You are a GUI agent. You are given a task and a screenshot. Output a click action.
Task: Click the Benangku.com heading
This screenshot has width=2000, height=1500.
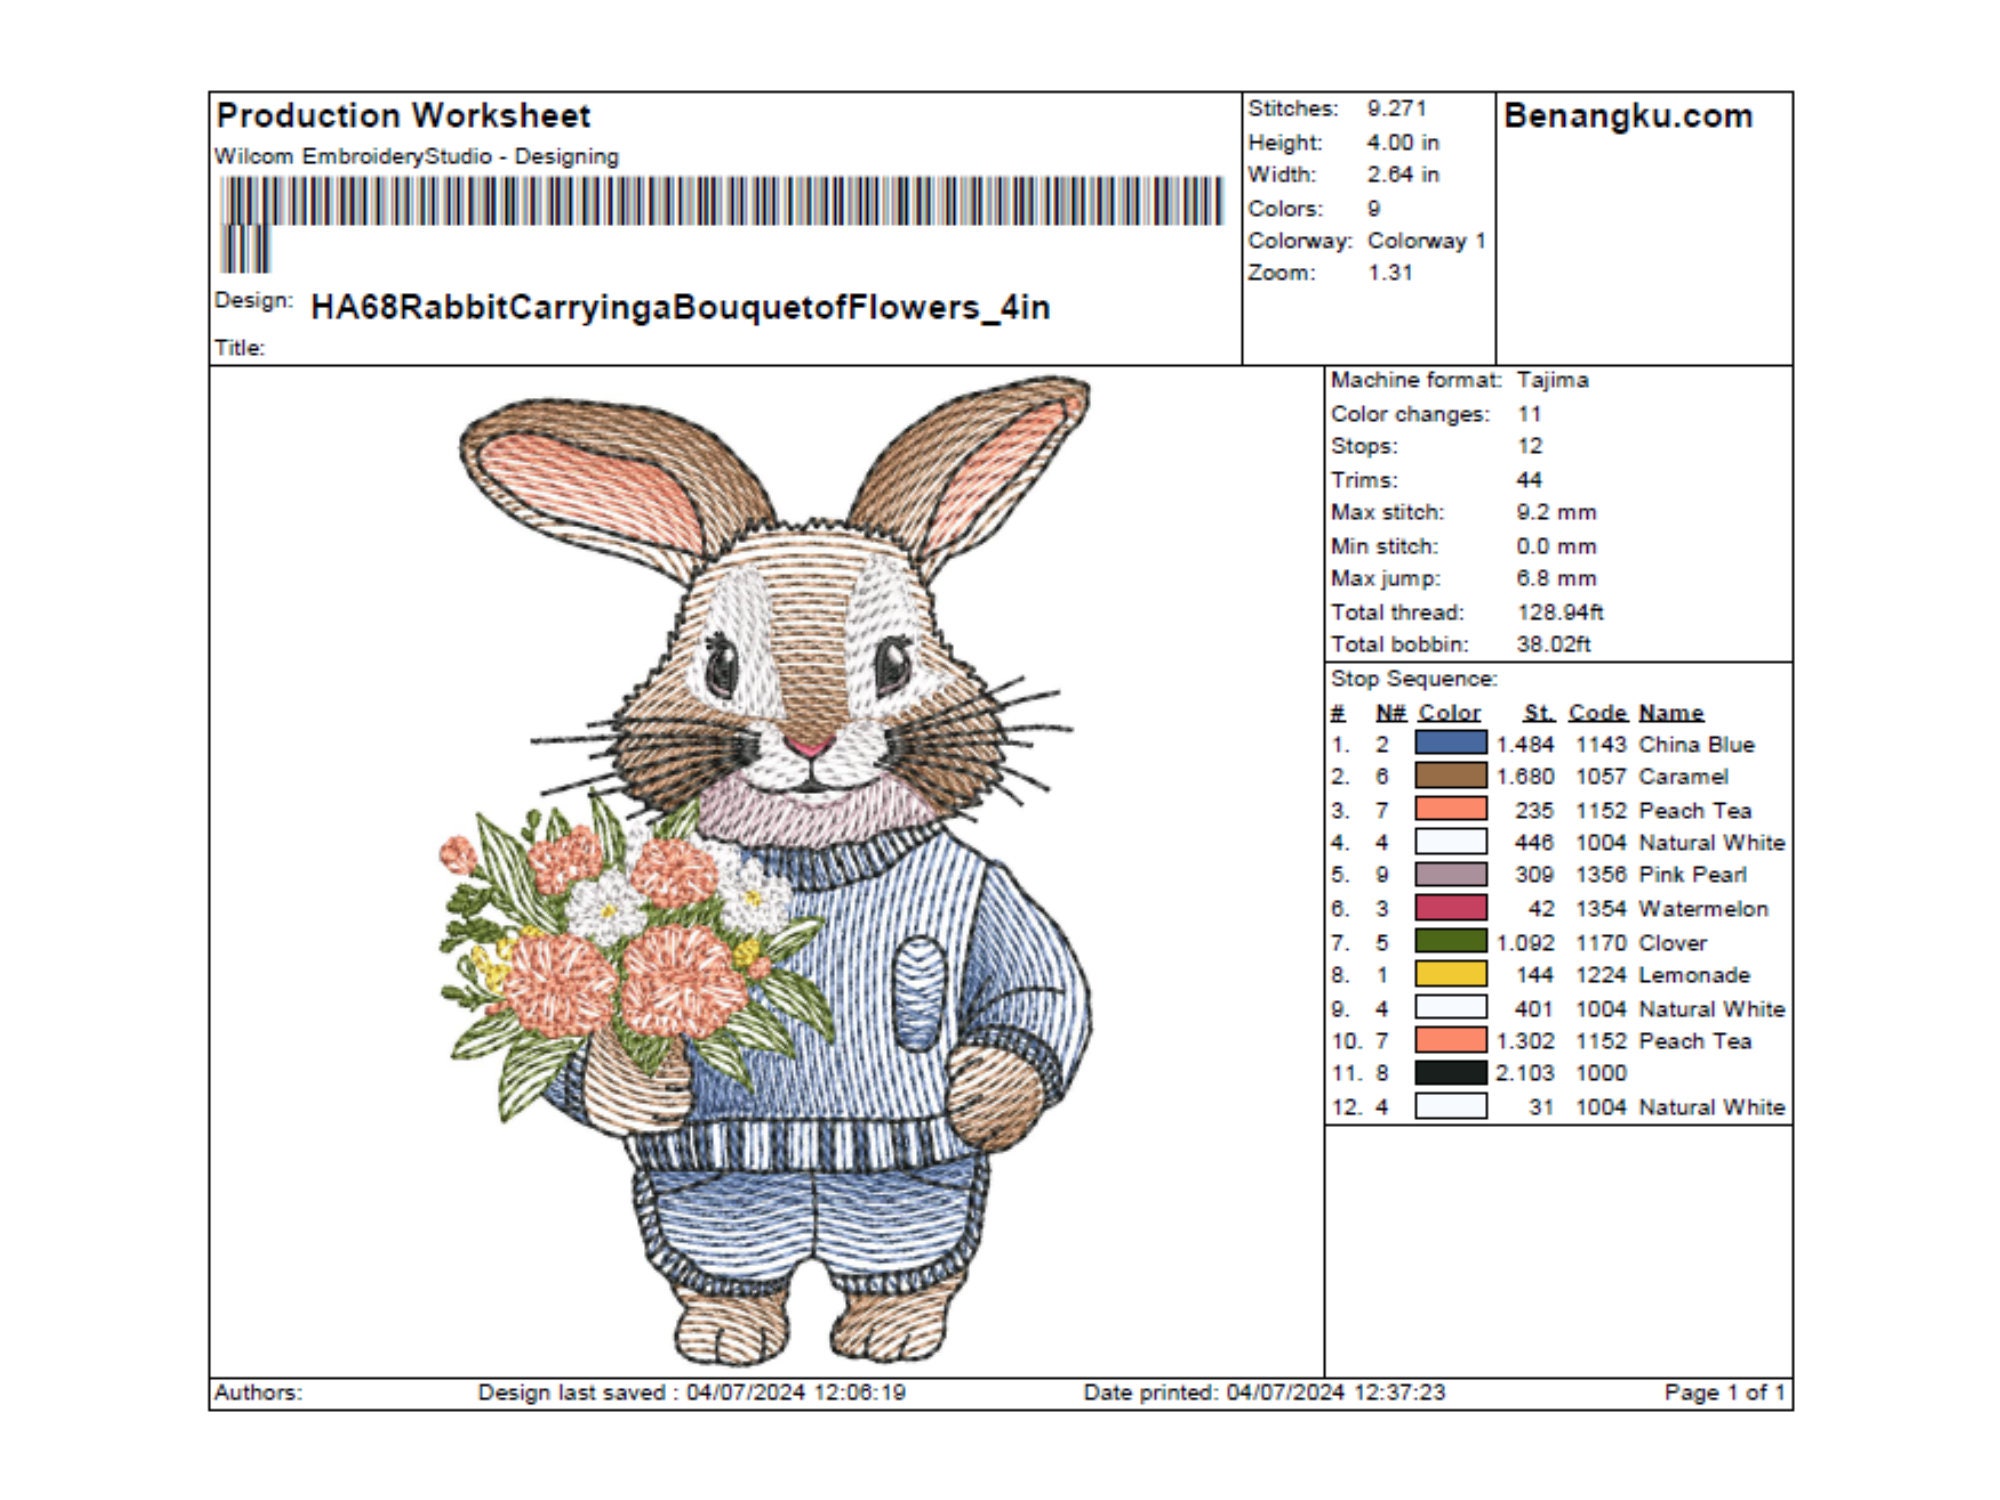tap(1628, 116)
